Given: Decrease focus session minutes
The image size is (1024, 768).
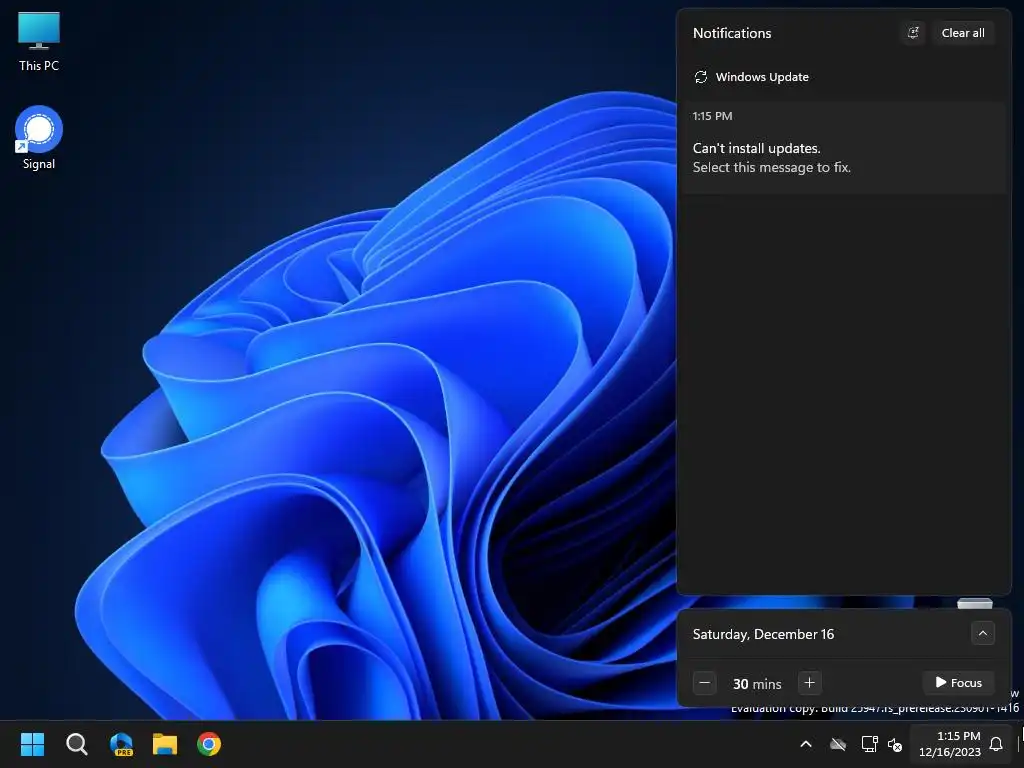Looking at the screenshot, I should (x=704, y=683).
